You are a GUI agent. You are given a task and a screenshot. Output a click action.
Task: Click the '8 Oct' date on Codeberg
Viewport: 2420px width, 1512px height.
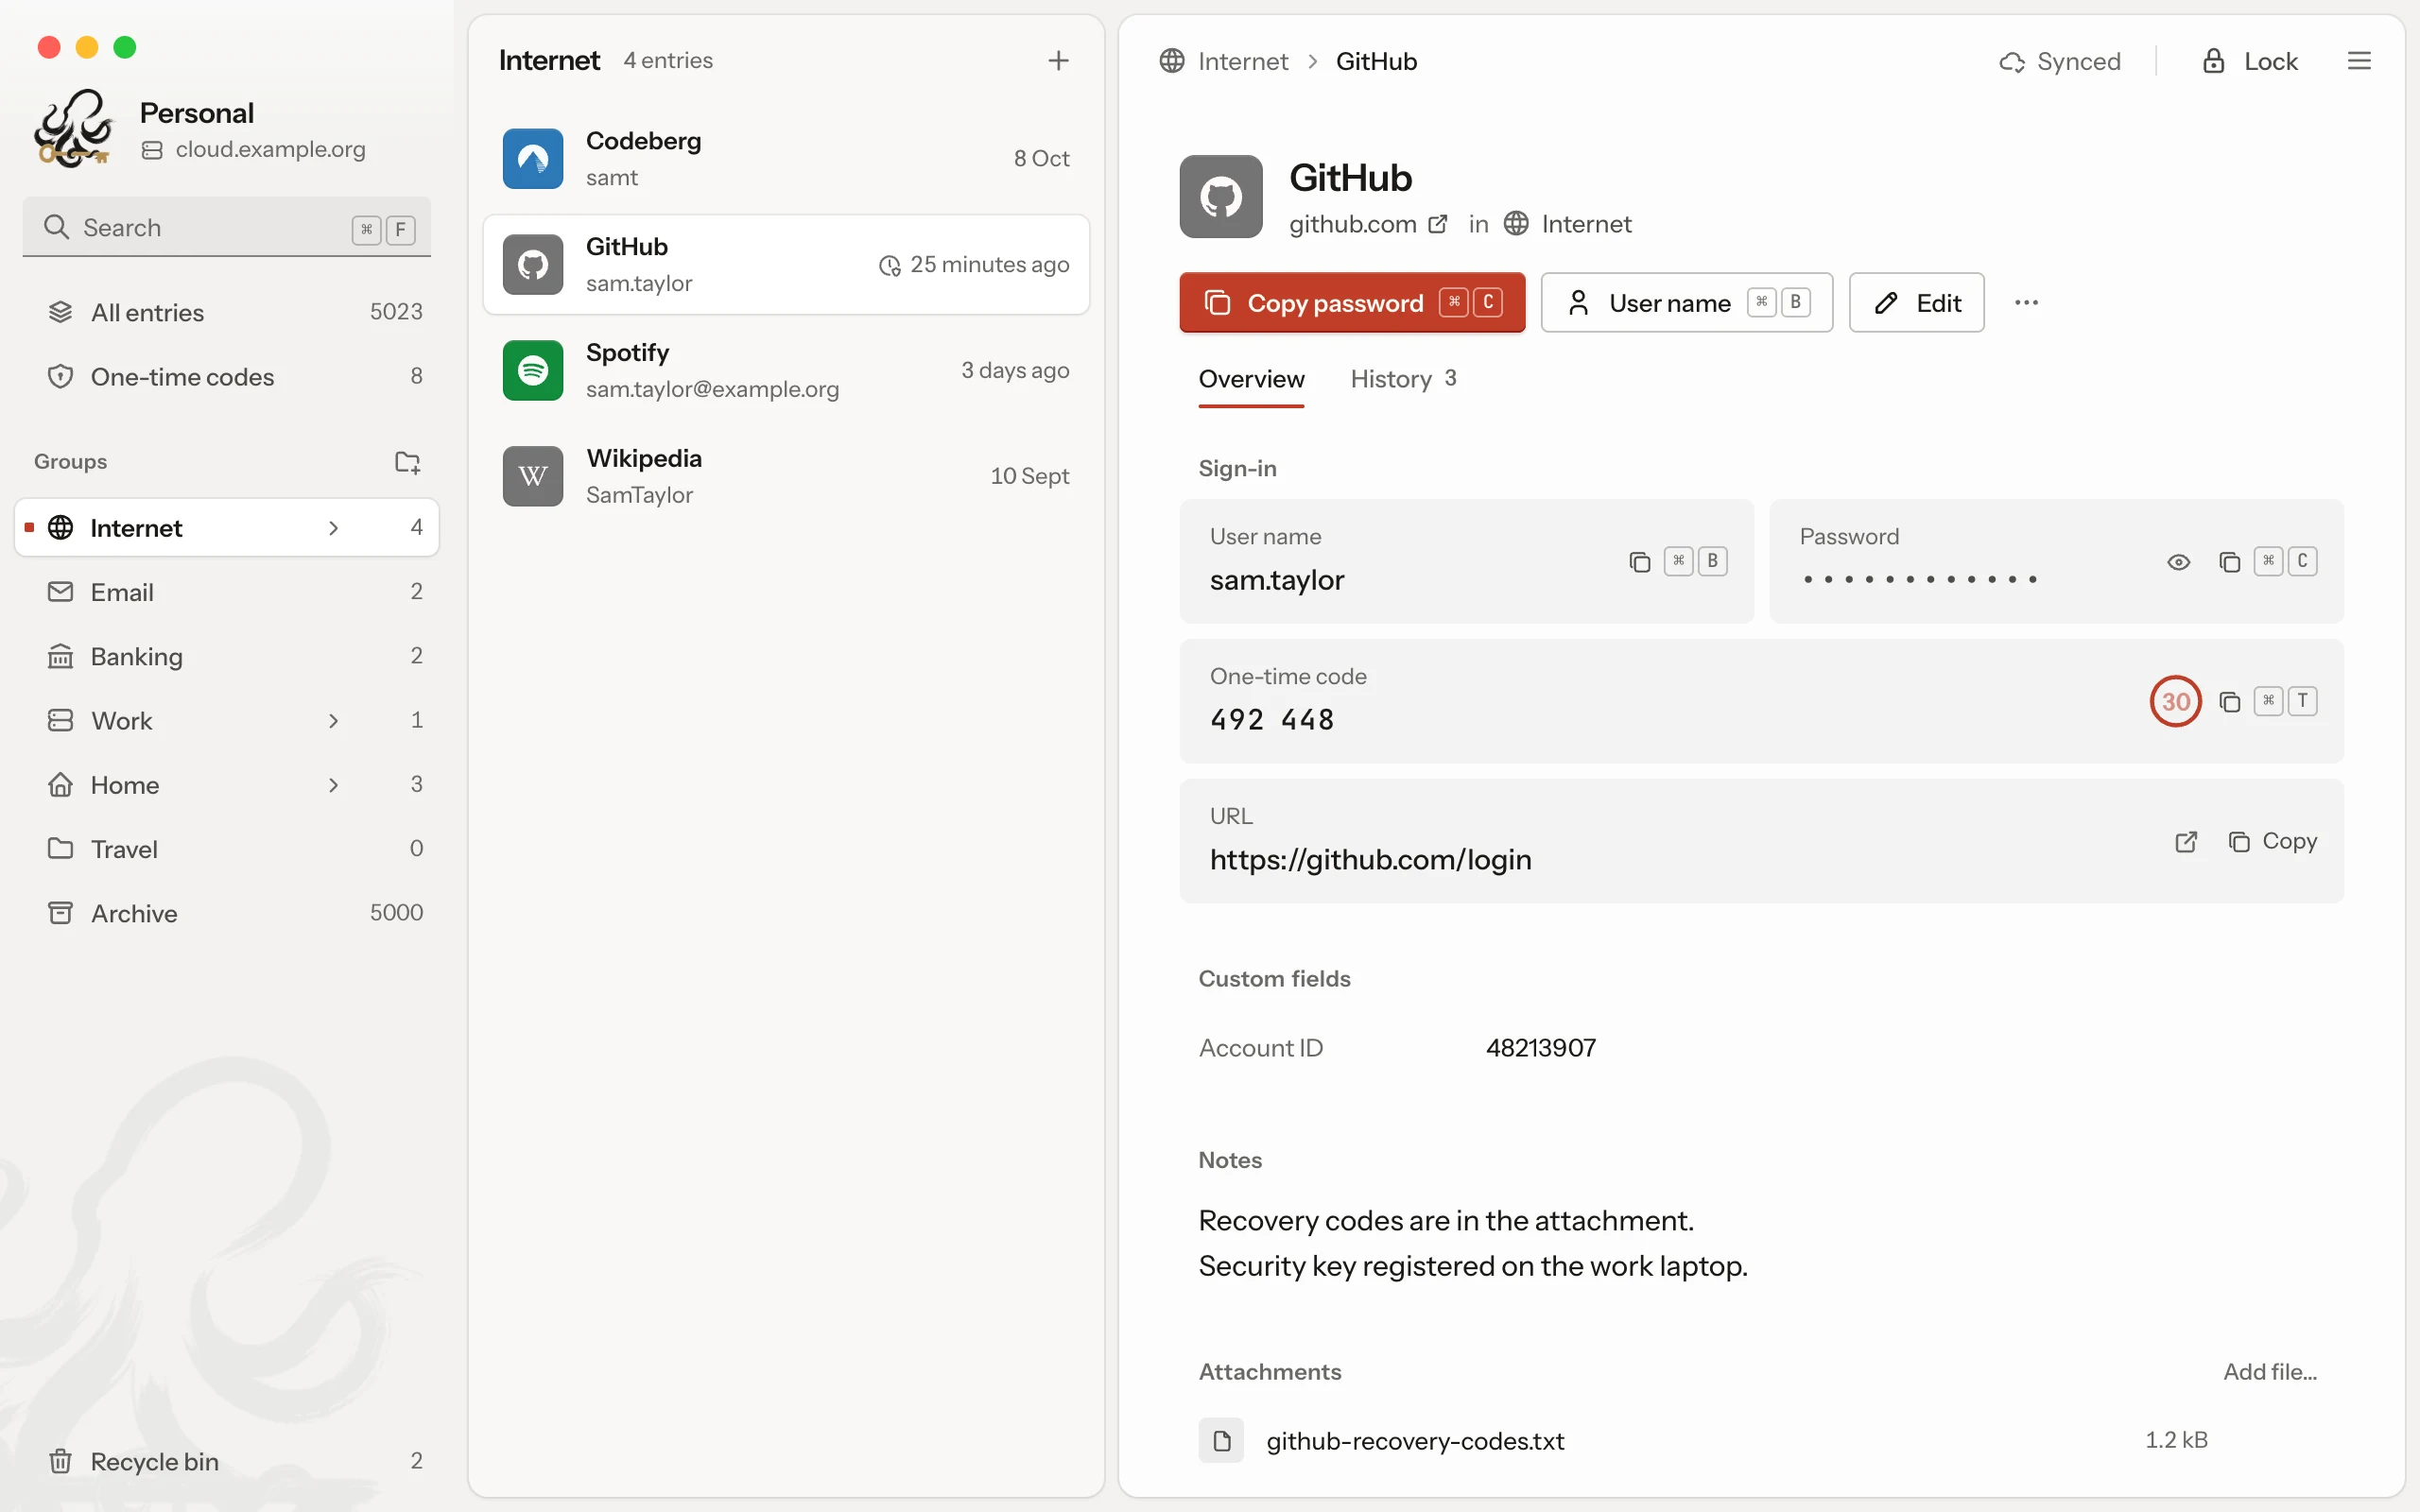pos(1041,159)
